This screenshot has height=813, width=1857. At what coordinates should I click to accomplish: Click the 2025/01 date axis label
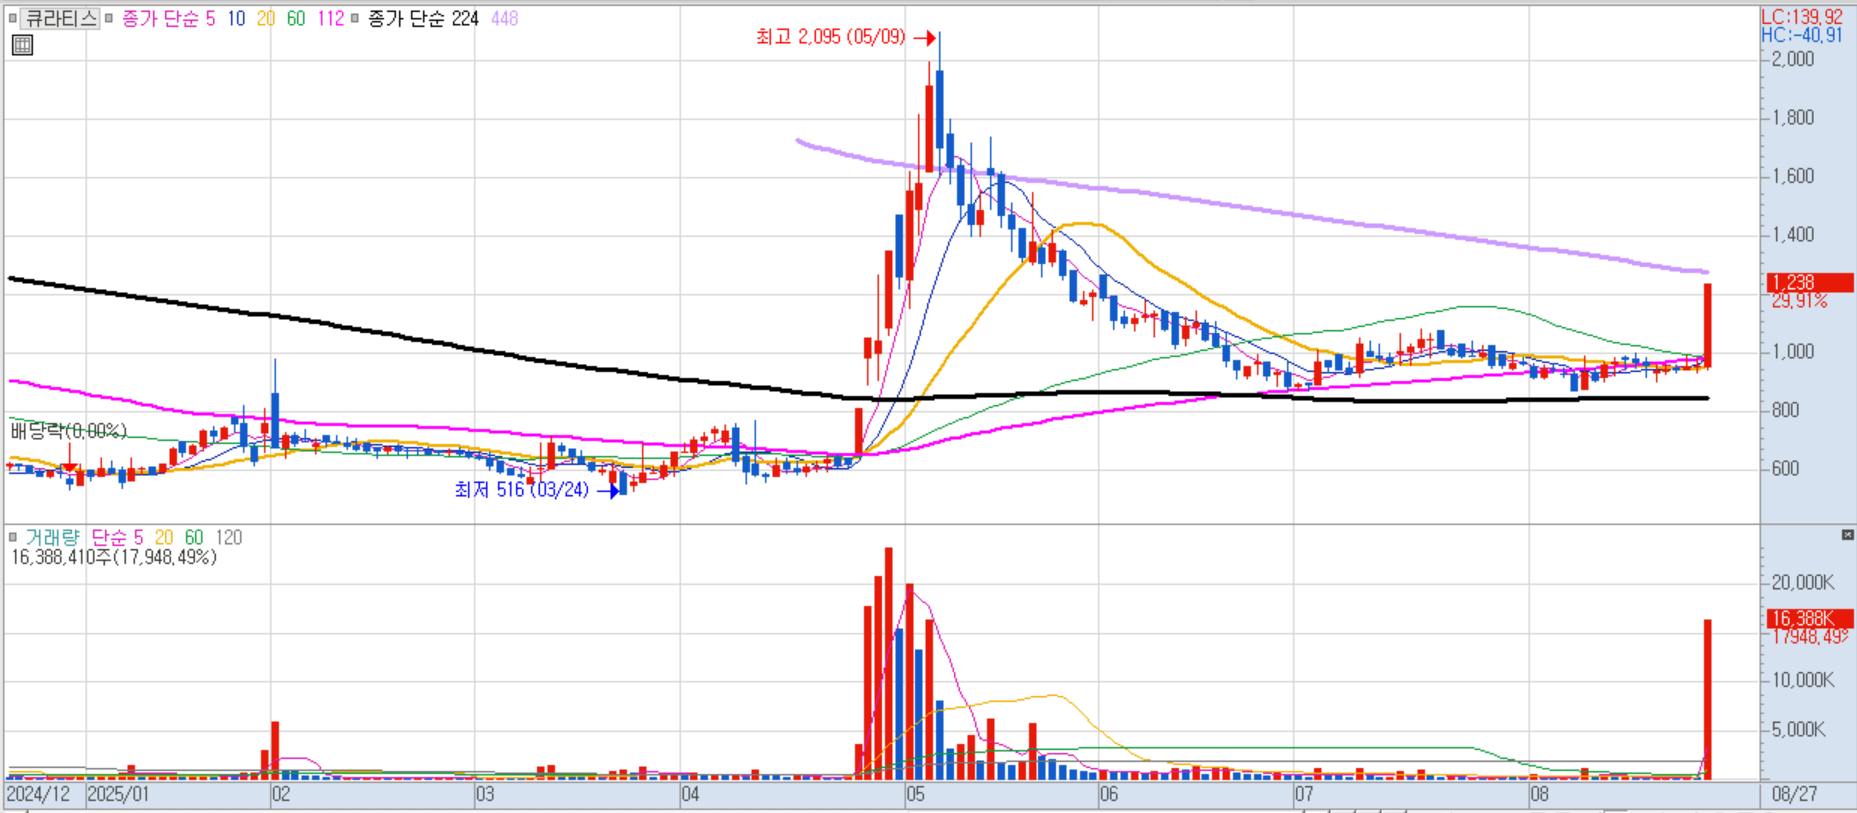(x=118, y=794)
